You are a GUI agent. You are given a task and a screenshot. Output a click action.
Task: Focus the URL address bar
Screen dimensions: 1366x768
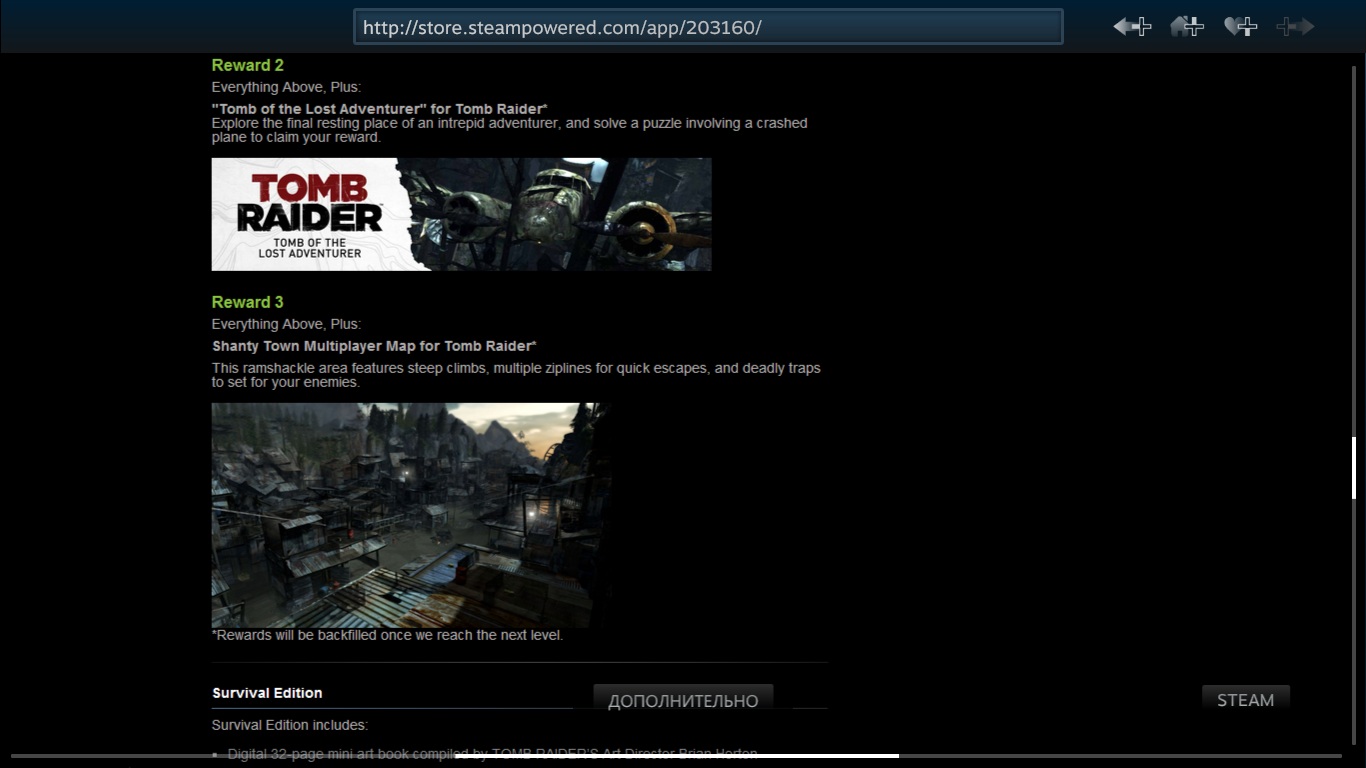(708, 27)
